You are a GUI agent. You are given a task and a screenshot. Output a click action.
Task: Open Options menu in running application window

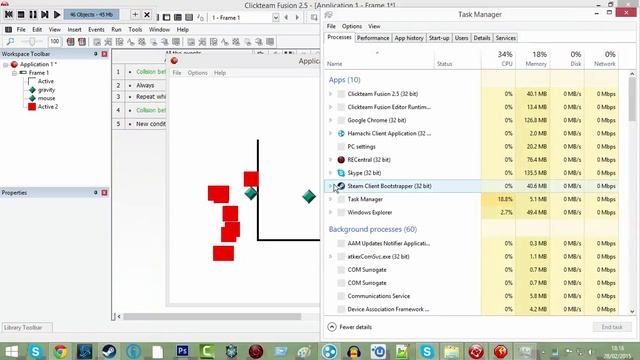coord(198,73)
